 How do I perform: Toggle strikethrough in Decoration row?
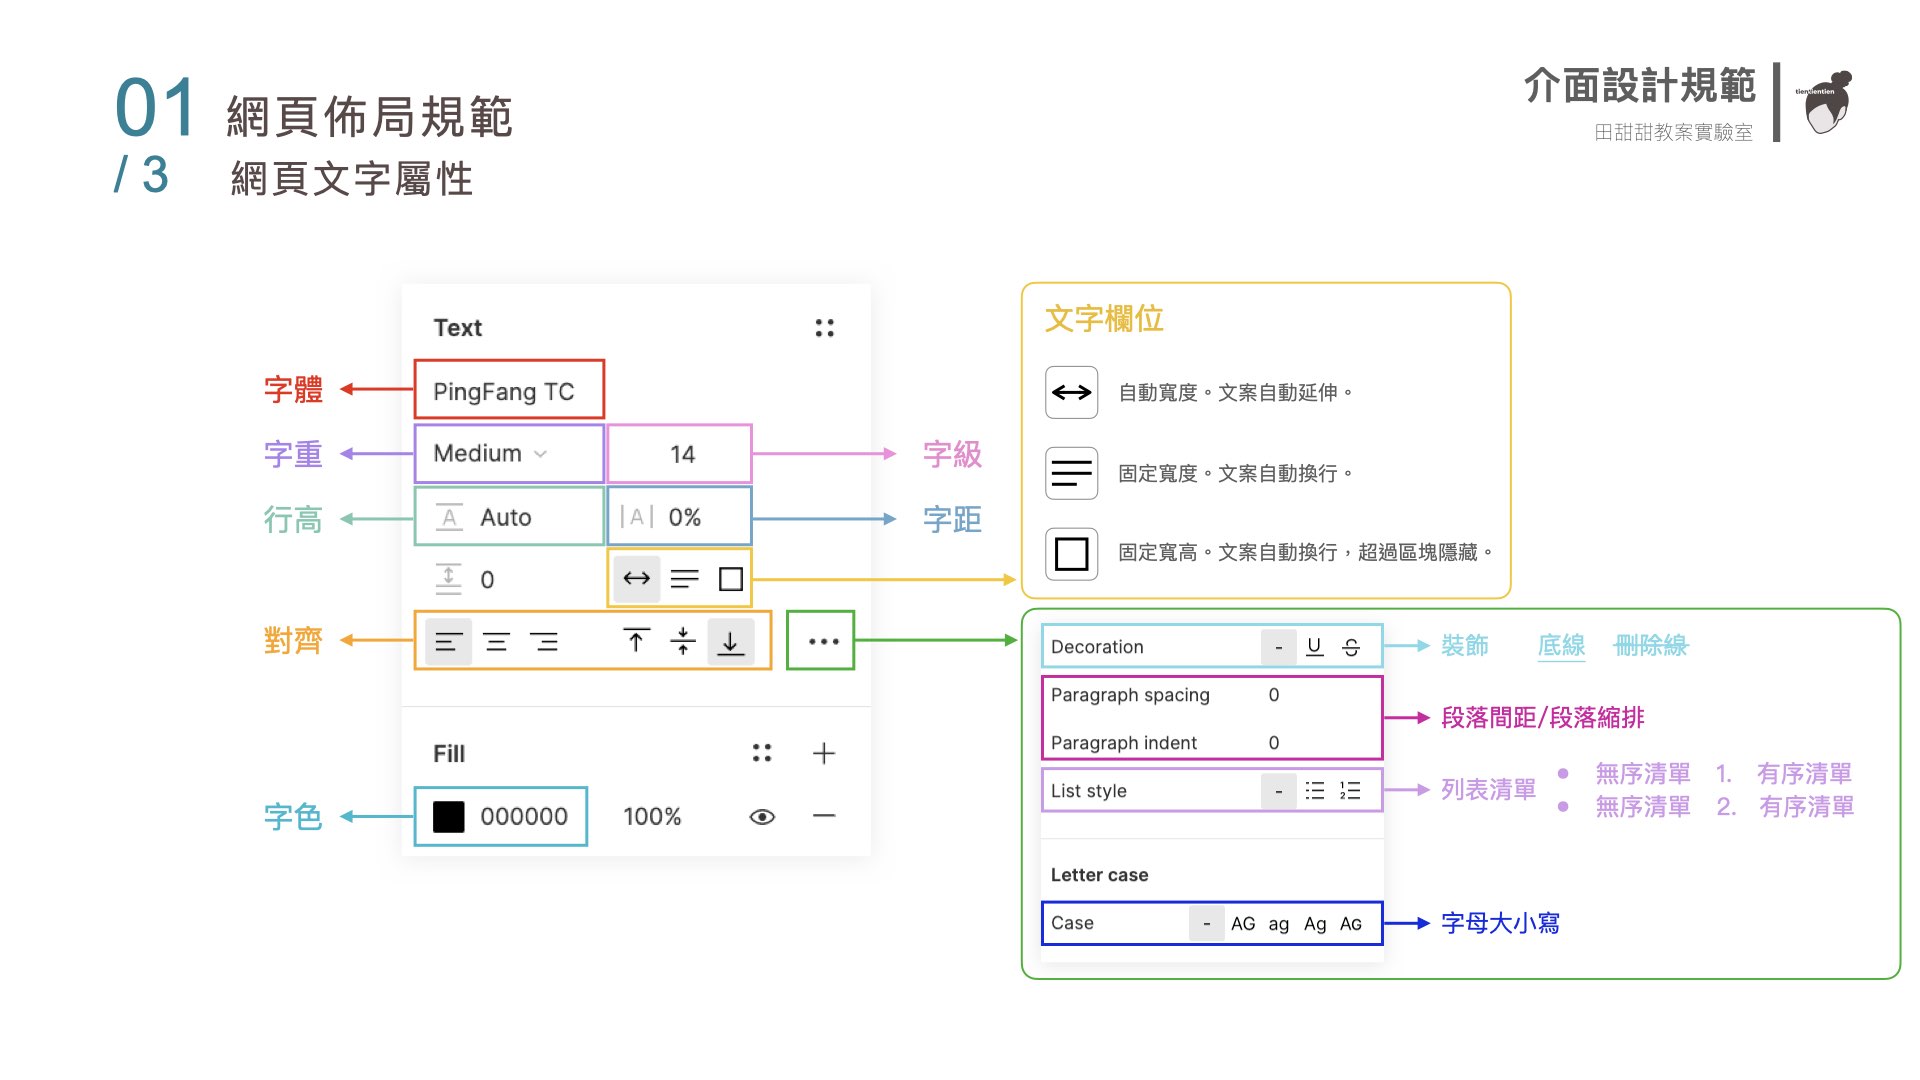click(x=1351, y=647)
